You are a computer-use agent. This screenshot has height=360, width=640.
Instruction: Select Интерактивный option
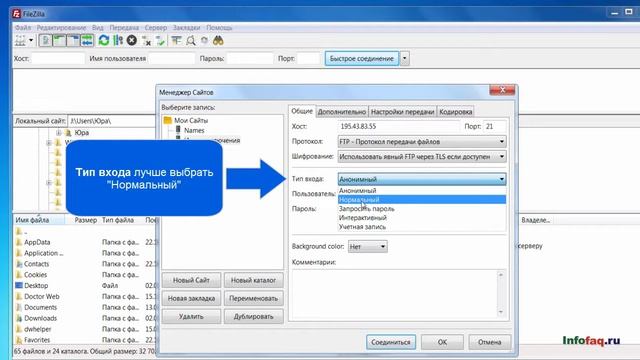coord(422,218)
